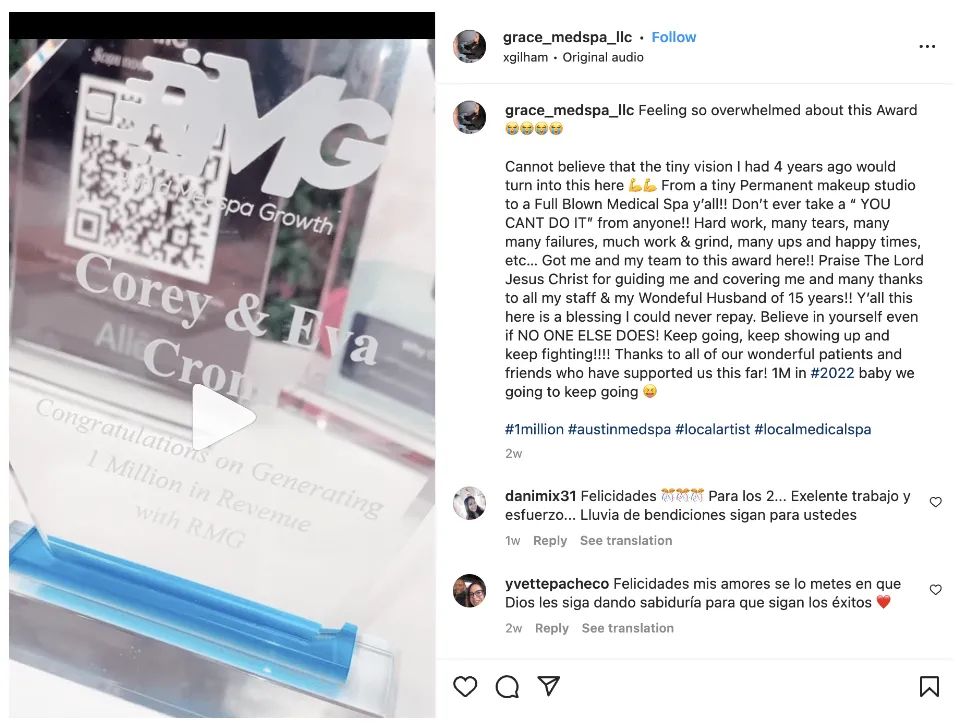Save post with bookmark icon

(x=929, y=686)
